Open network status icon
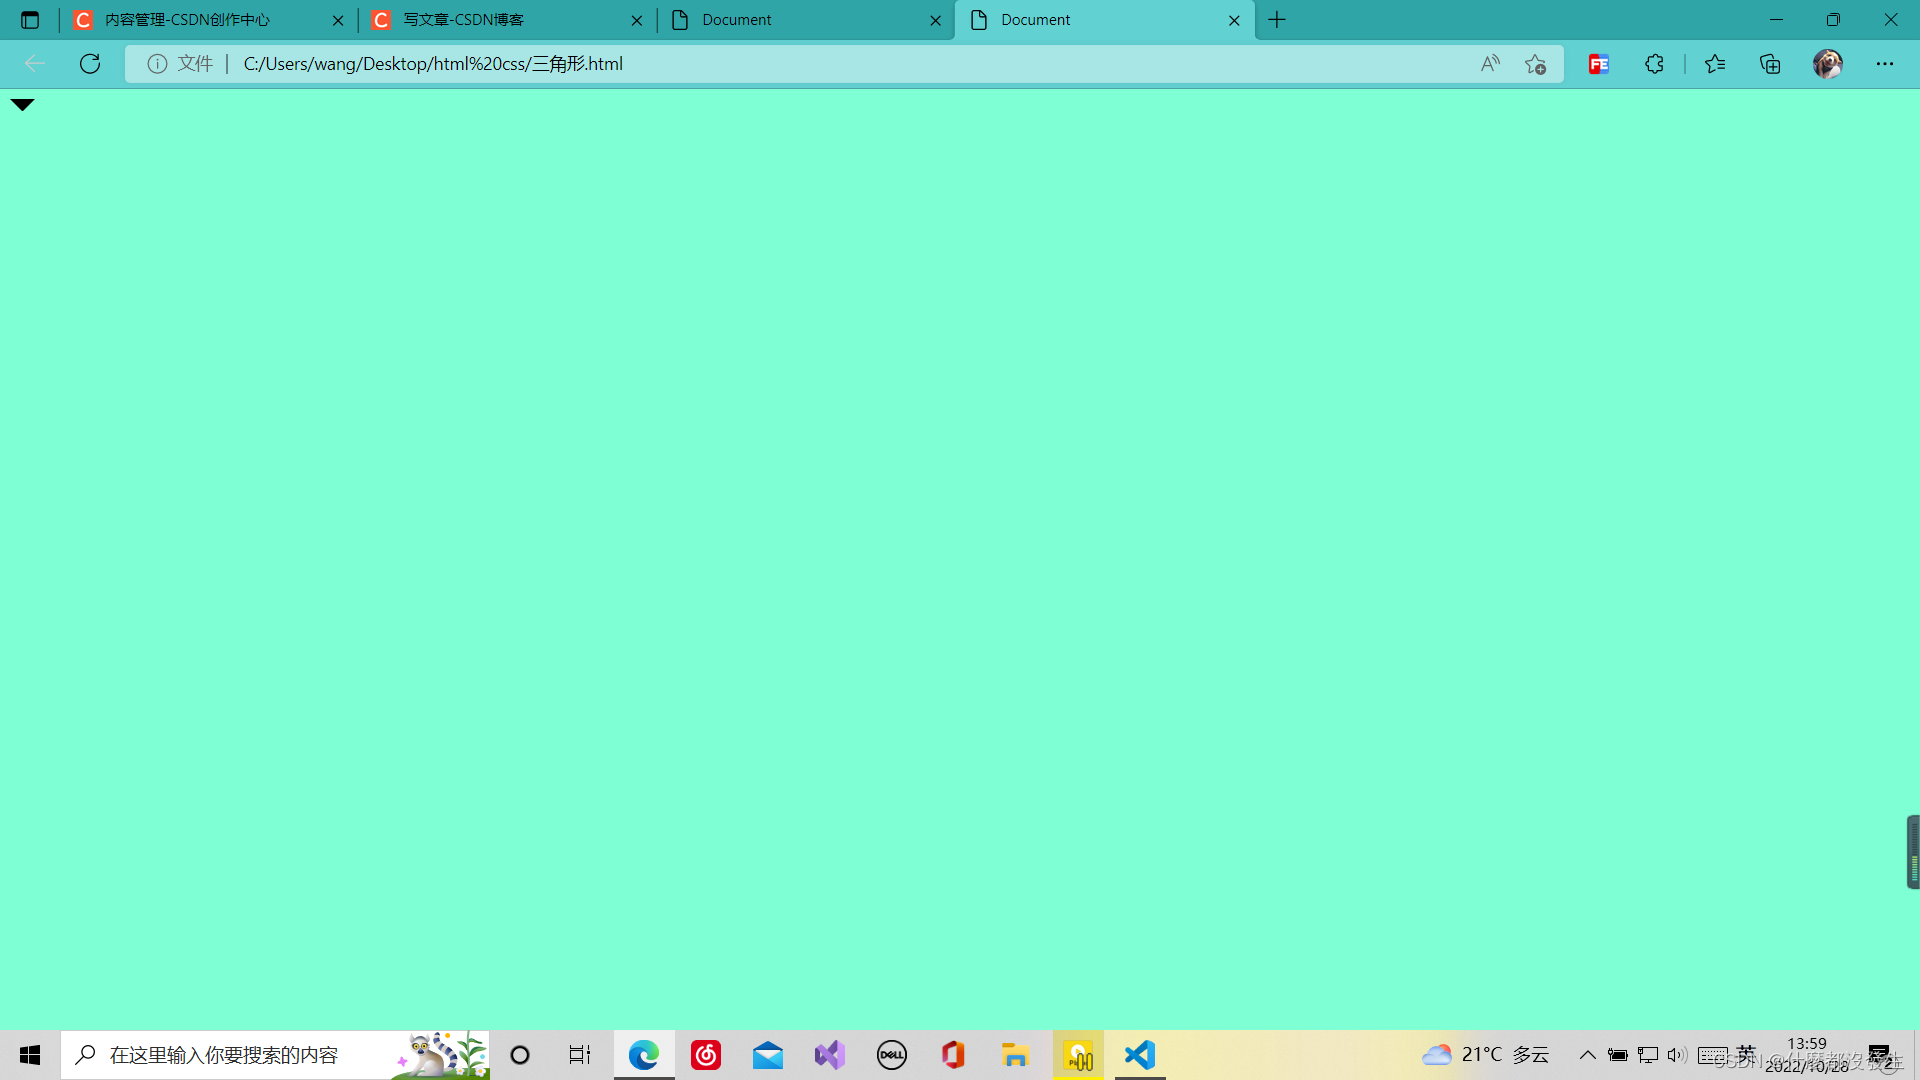The width and height of the screenshot is (1920, 1080). coord(1648,1055)
